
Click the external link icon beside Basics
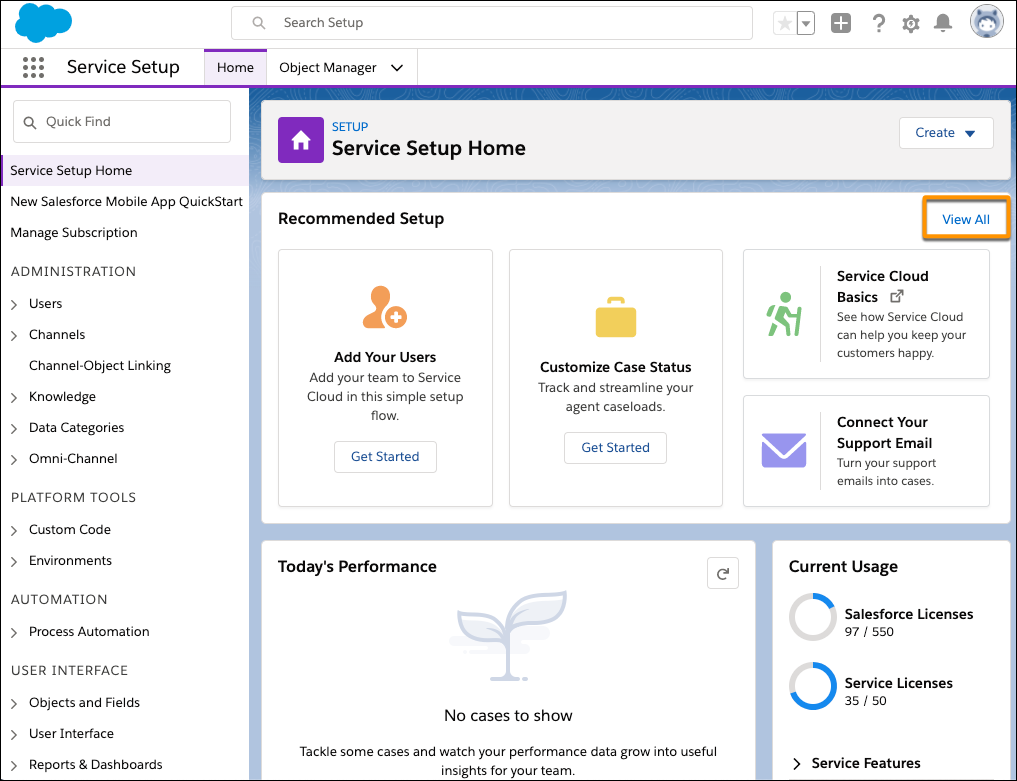[x=896, y=296]
